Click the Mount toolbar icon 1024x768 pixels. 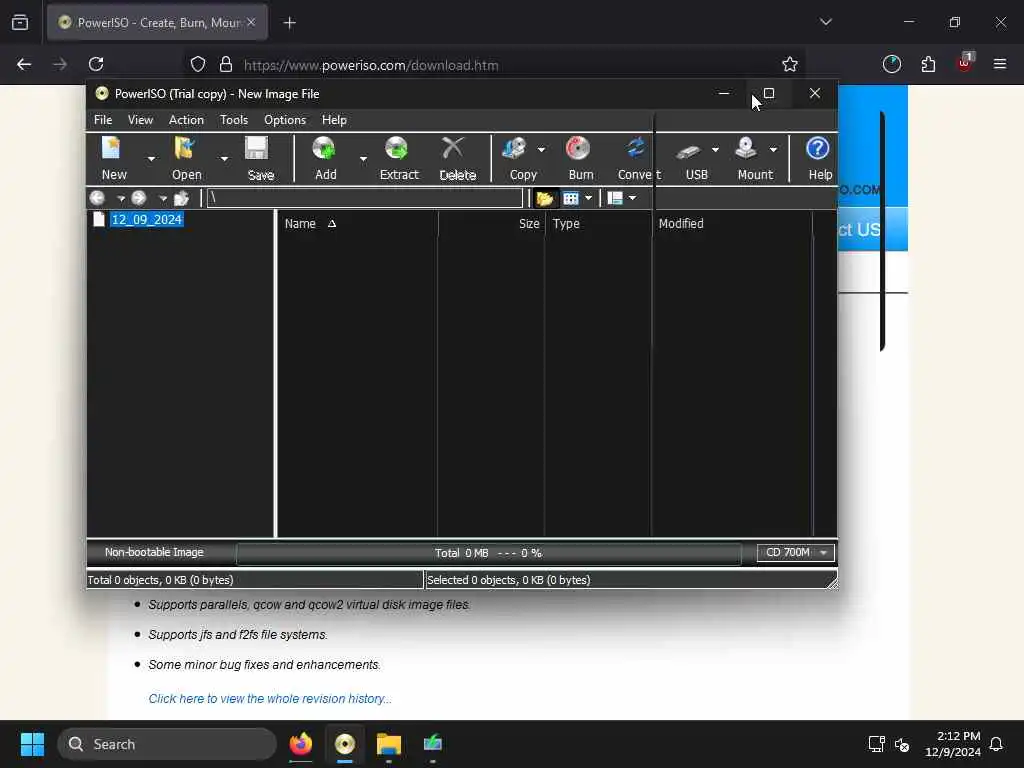746,149
